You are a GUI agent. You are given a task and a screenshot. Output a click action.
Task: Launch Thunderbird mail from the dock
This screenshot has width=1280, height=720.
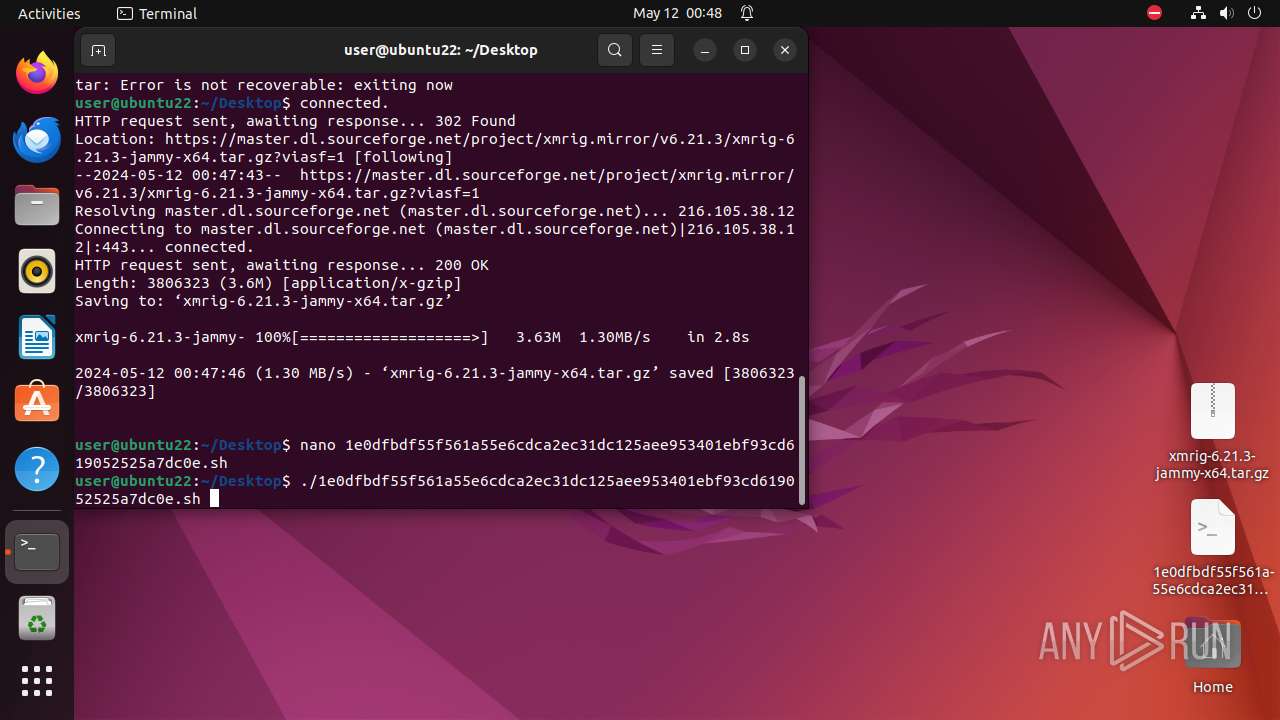37,140
